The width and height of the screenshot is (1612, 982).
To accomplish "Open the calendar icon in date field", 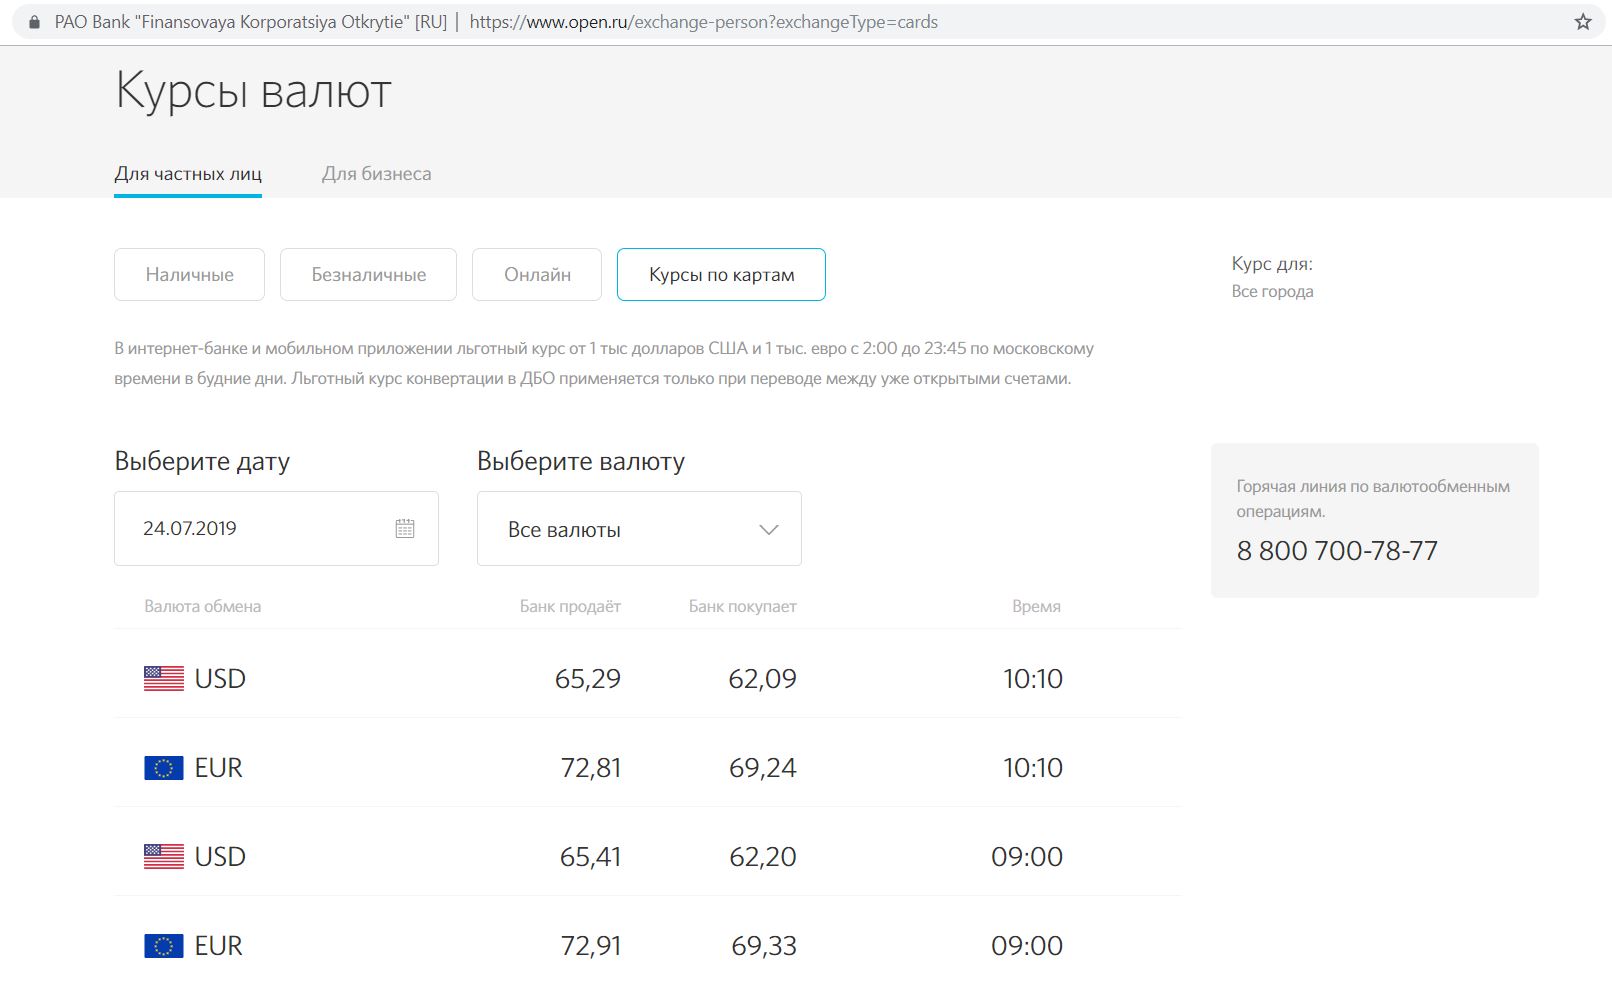I will (x=405, y=528).
